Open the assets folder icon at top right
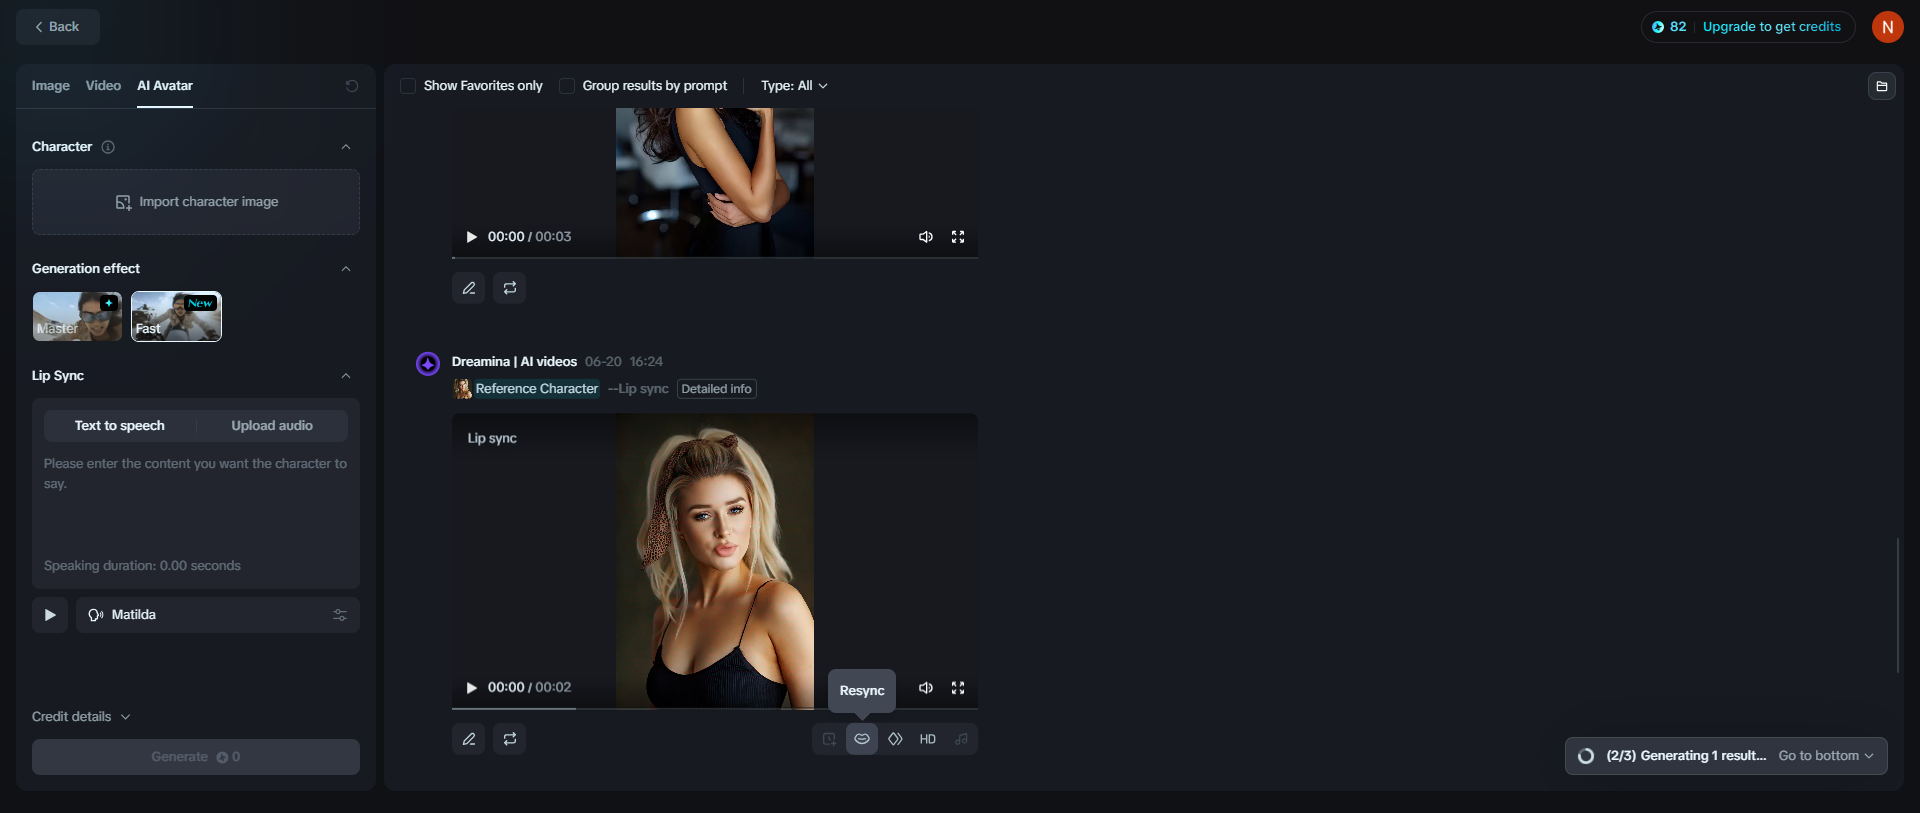The height and width of the screenshot is (813, 1920). 1882,86
